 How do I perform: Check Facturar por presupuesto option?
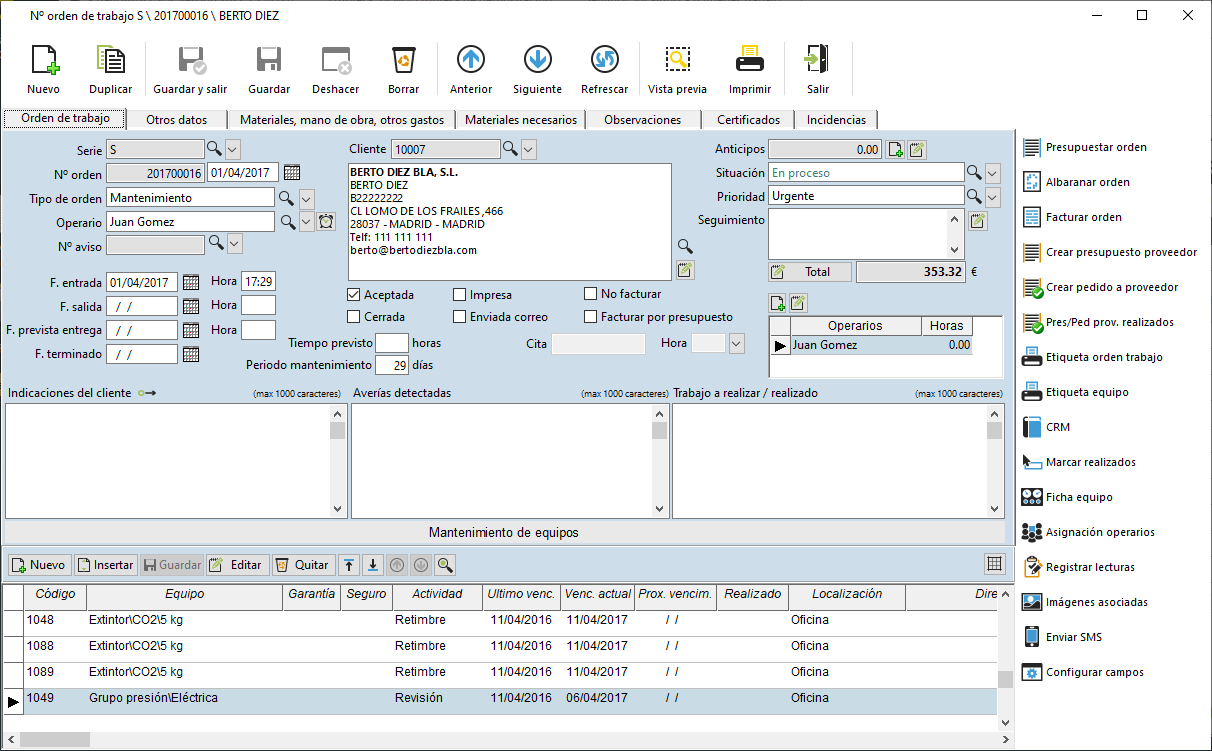tap(591, 317)
